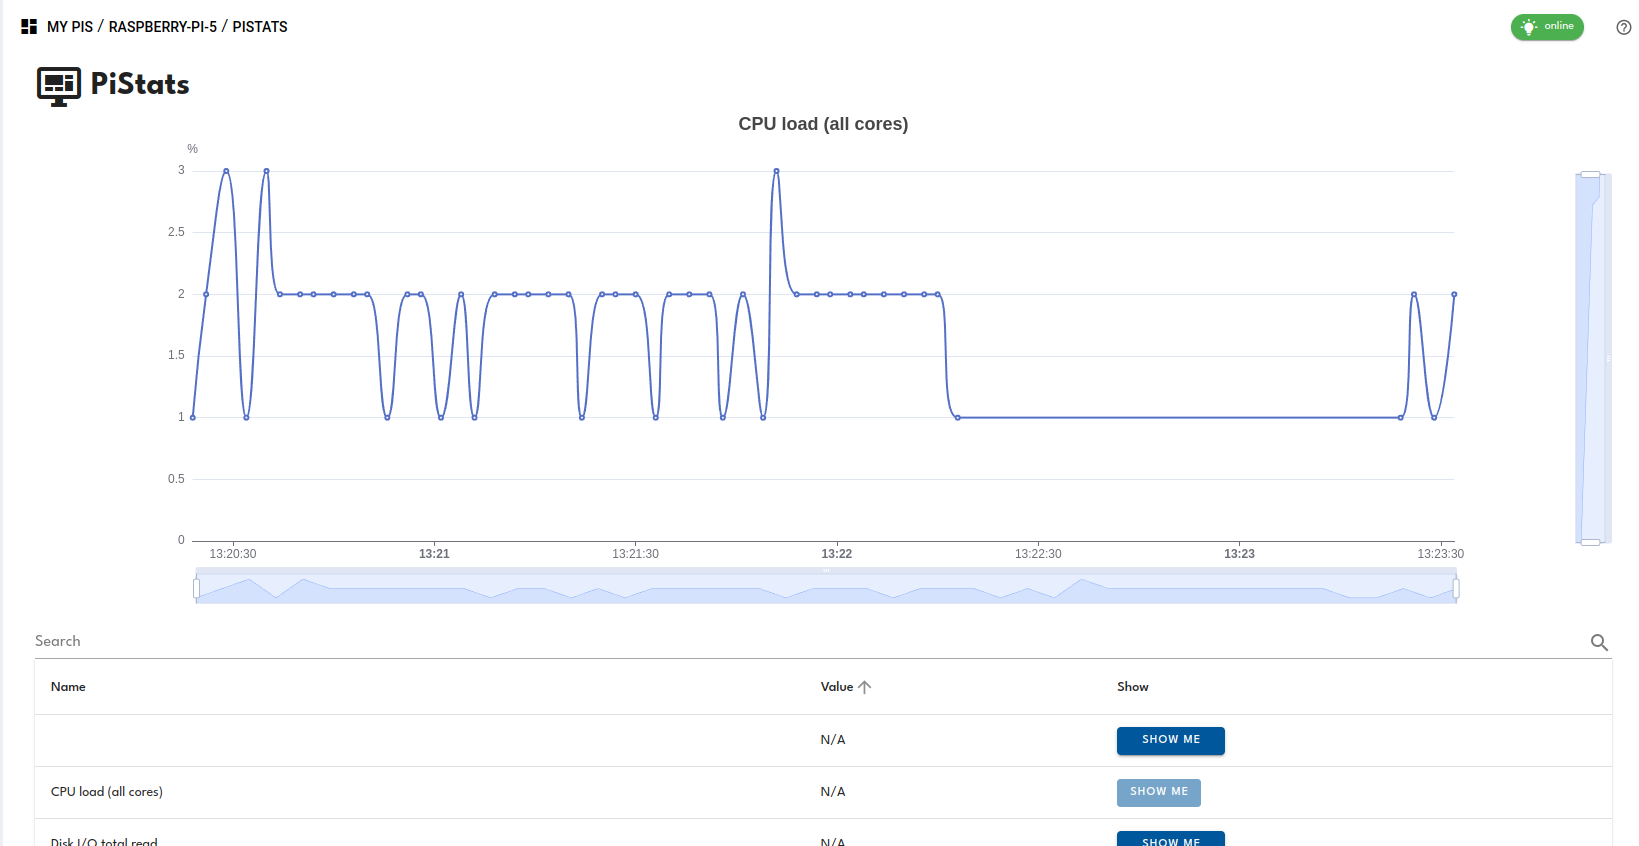Click the Show column header
The width and height of the screenshot is (1639, 846).
pyautogui.click(x=1132, y=687)
